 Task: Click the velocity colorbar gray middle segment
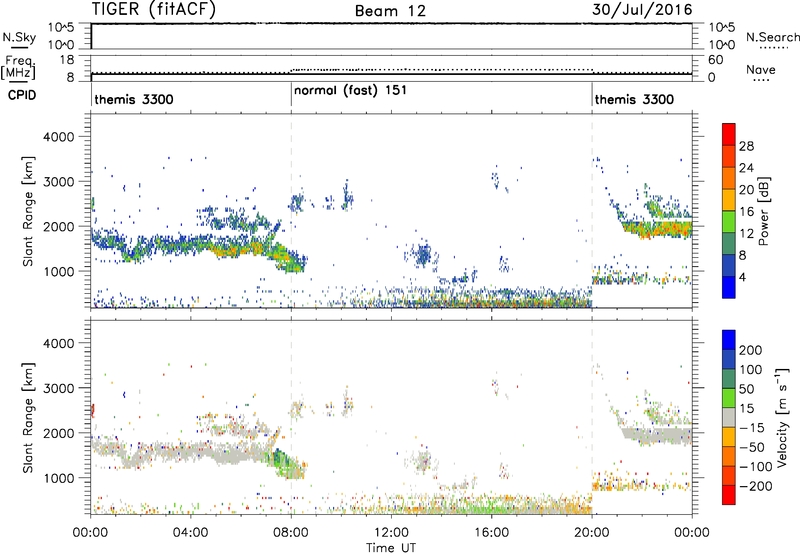click(729, 417)
